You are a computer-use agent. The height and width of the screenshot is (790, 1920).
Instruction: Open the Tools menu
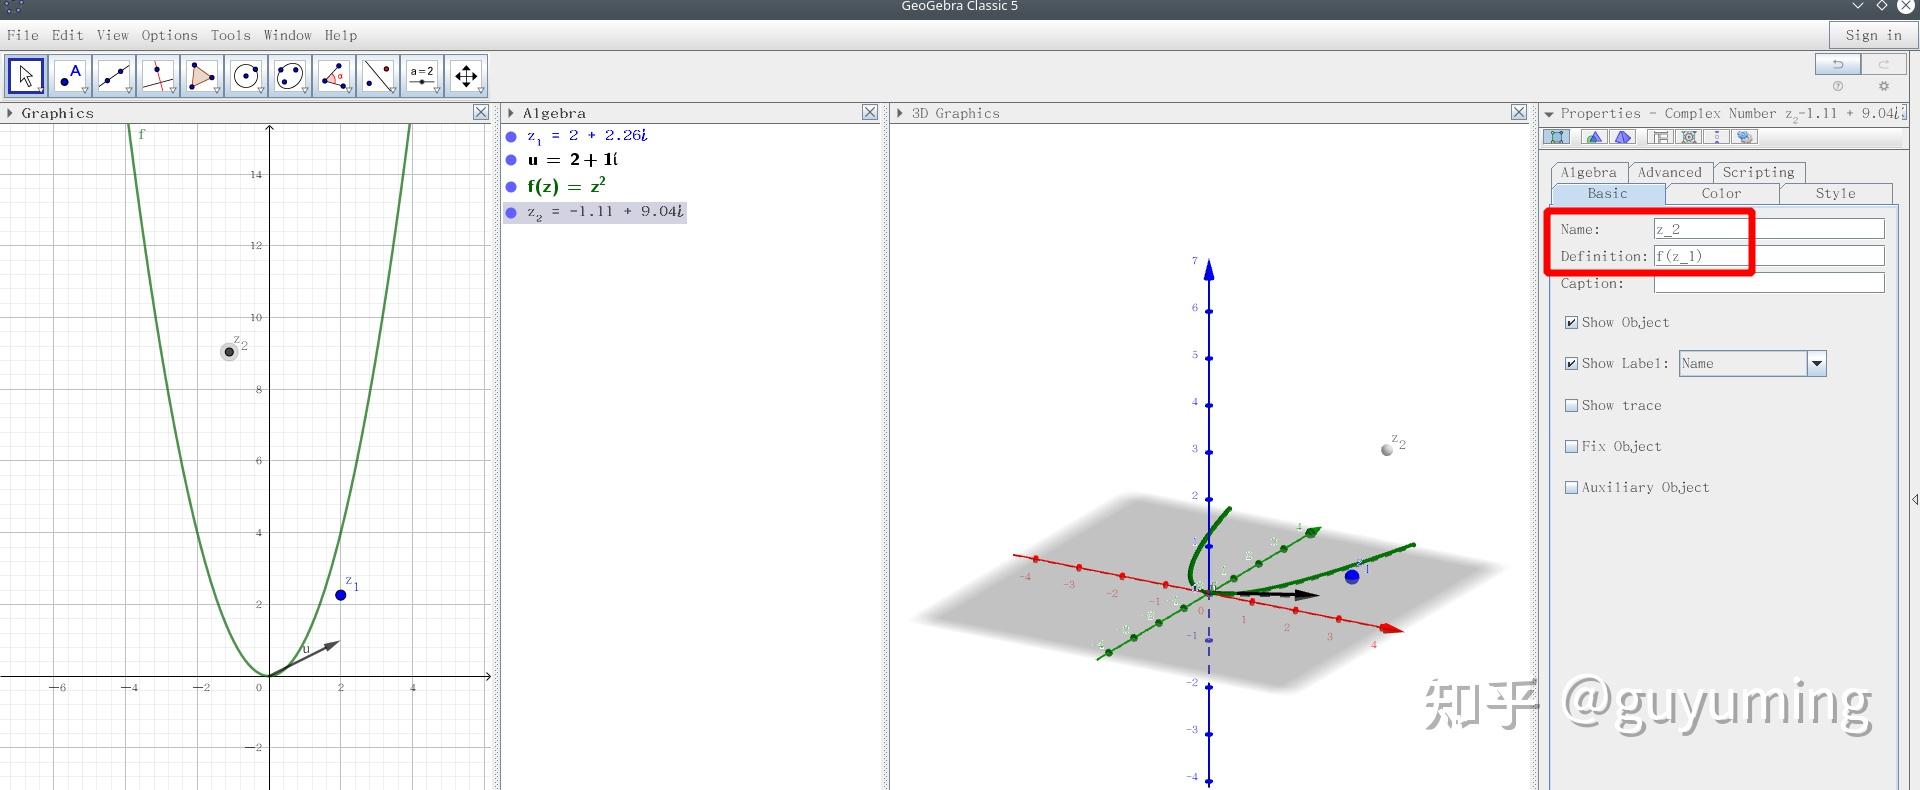[x=231, y=35]
